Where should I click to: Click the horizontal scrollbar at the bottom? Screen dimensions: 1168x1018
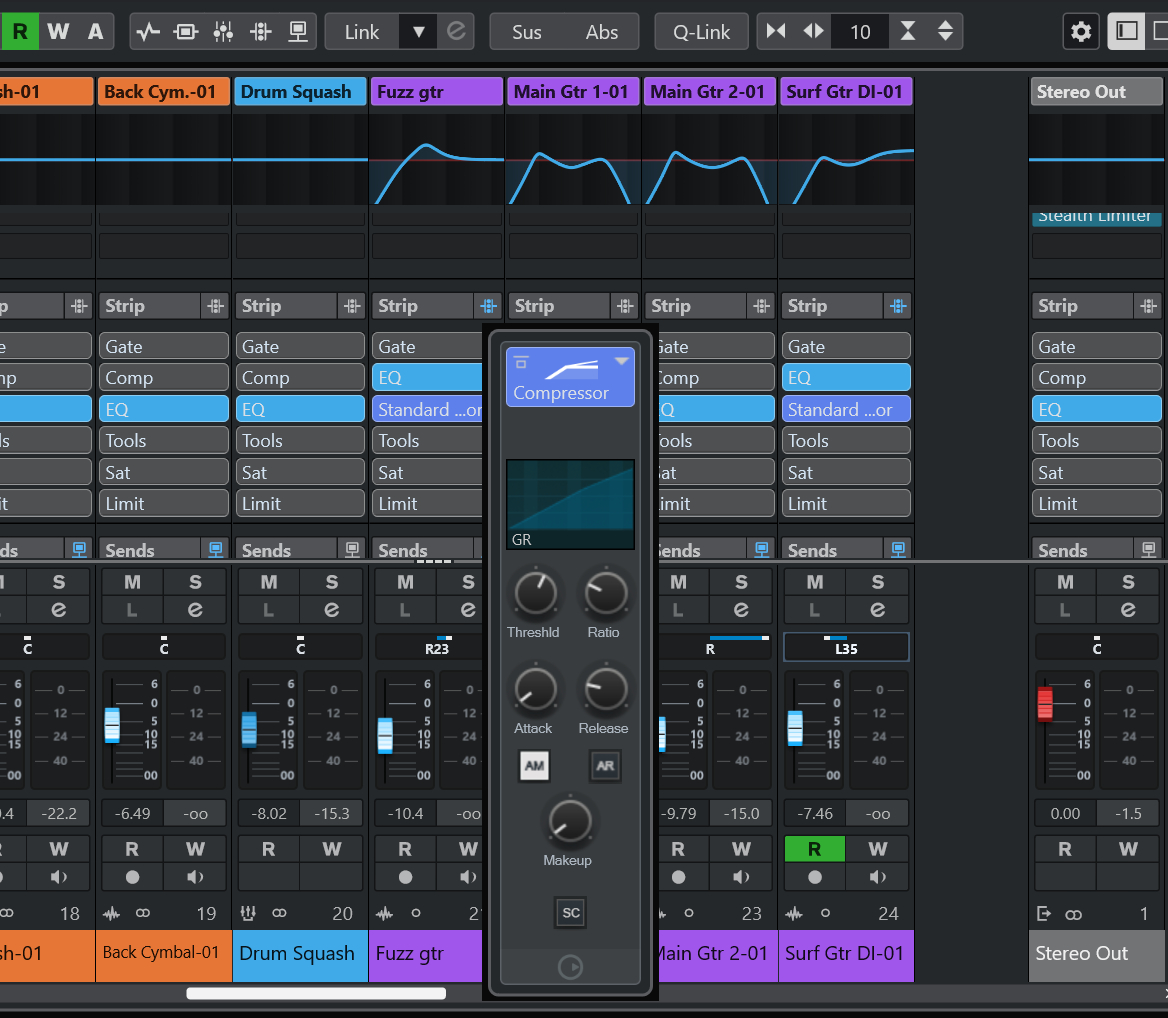[316, 993]
